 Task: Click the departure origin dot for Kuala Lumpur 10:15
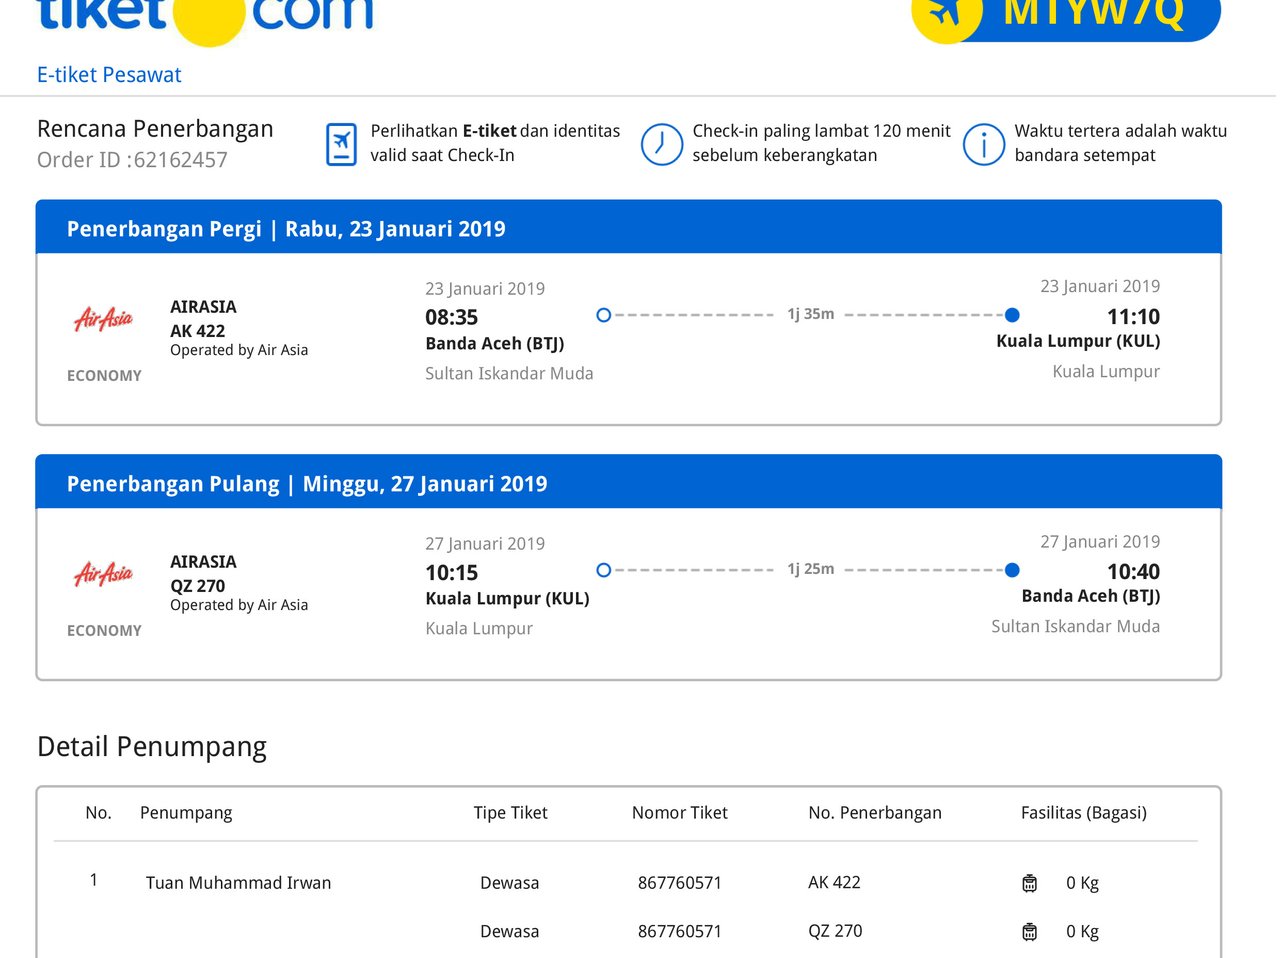pos(603,570)
